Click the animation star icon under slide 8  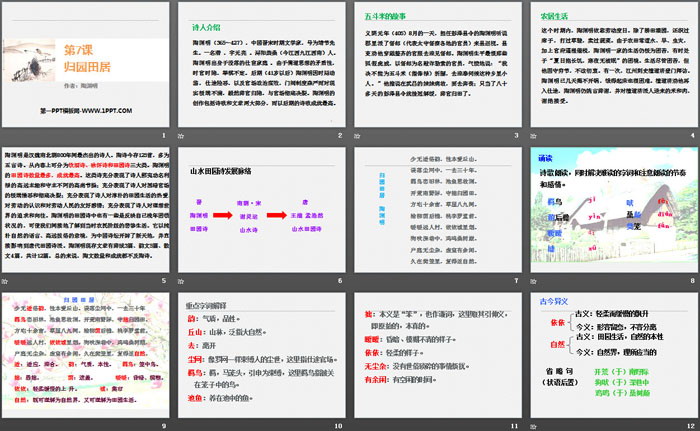533,281
